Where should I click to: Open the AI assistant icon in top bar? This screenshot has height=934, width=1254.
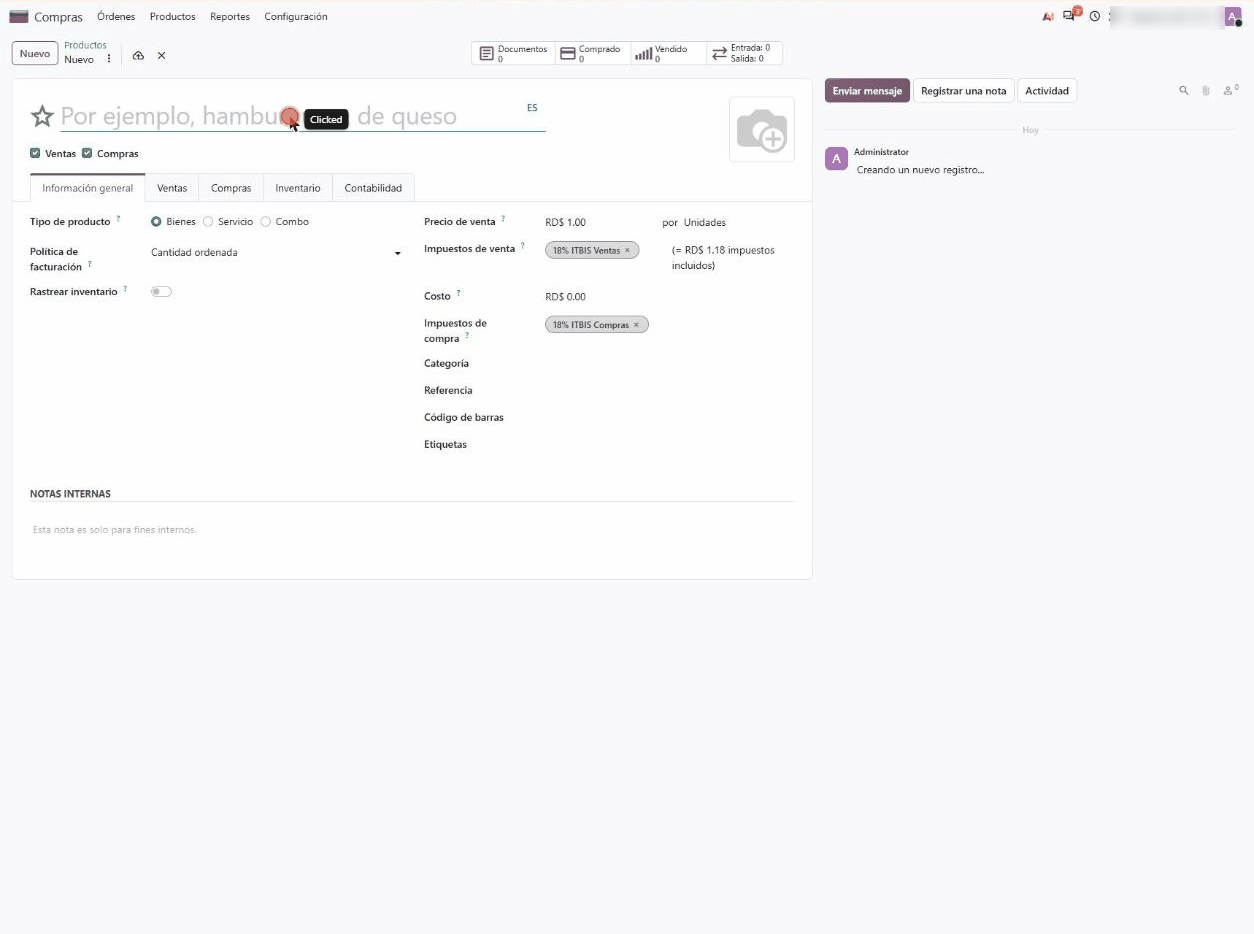click(x=1048, y=17)
